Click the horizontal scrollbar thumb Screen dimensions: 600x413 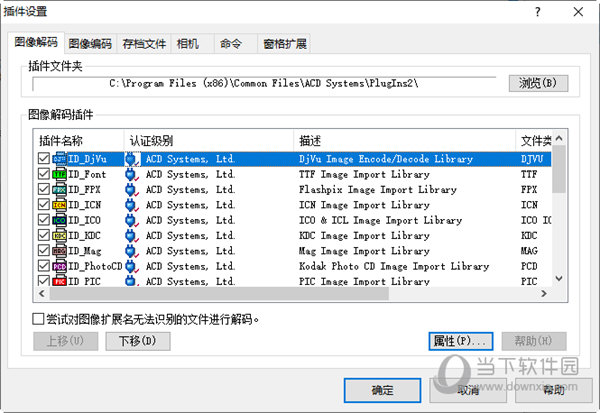click(219, 294)
